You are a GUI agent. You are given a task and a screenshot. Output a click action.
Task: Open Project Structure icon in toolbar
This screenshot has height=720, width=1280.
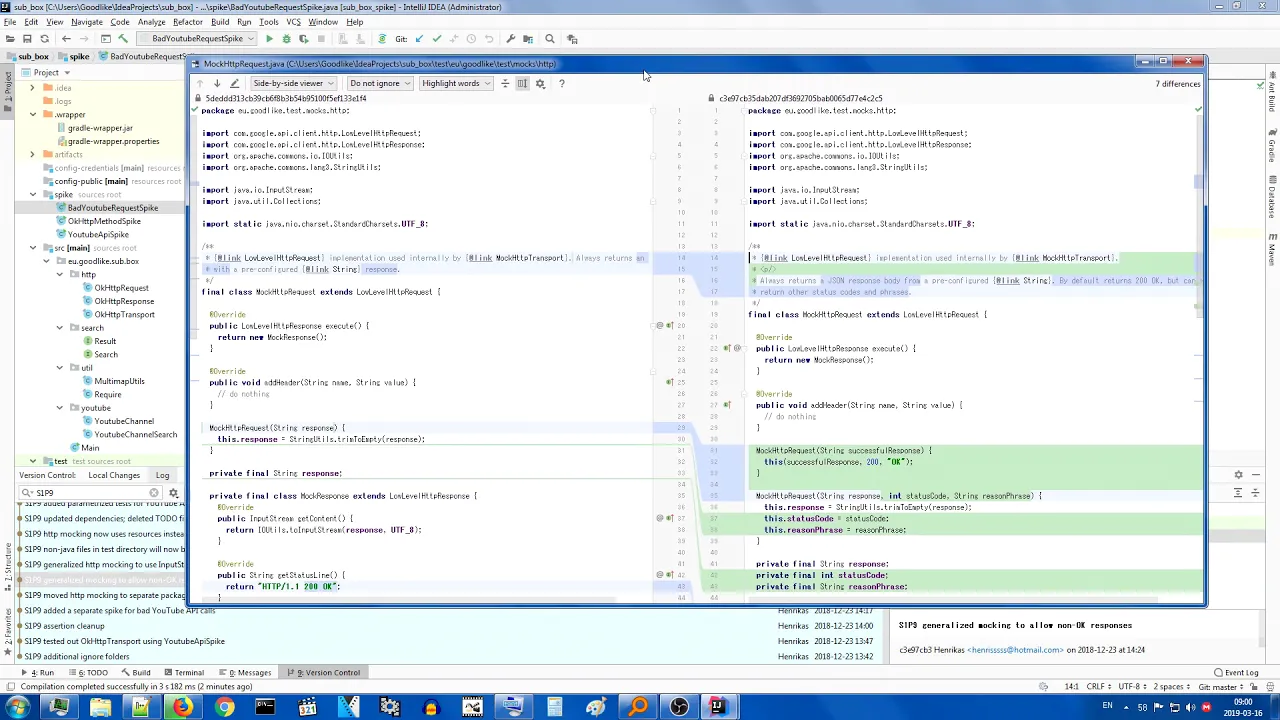[x=528, y=39]
